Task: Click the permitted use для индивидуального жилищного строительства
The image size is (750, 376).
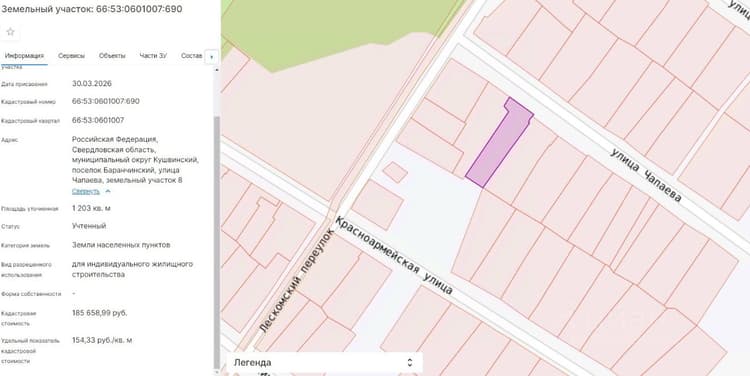Action: pos(132,269)
